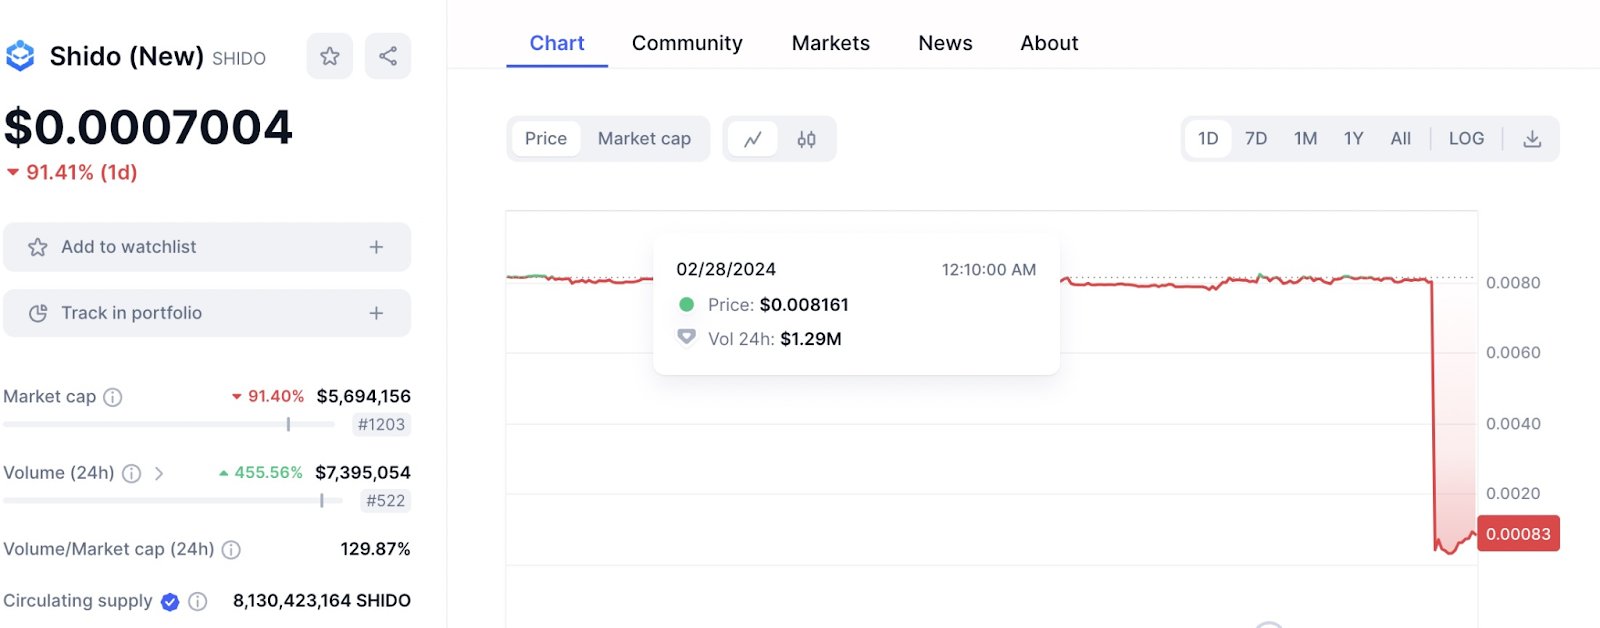Click the Market cap rank slider bar
The image size is (1600, 628).
pos(169,425)
